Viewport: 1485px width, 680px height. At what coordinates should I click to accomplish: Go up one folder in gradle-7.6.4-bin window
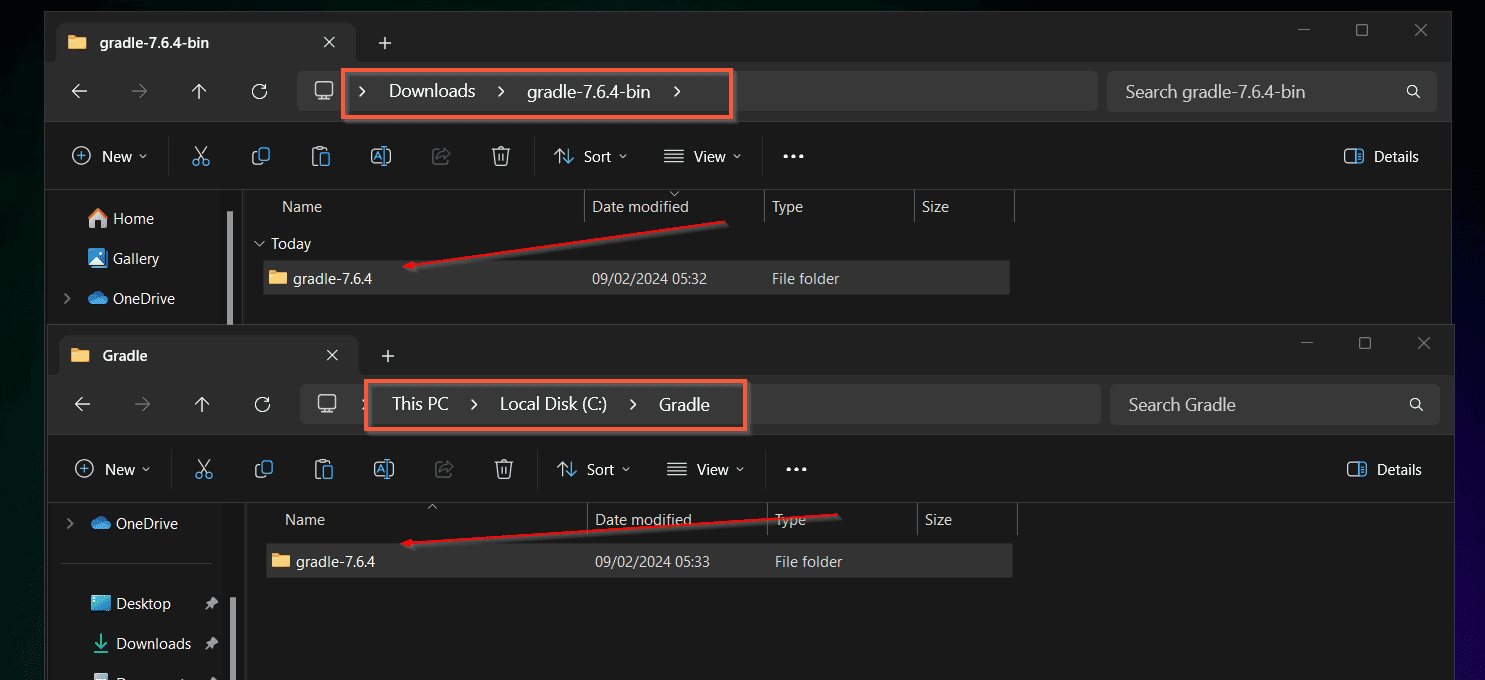click(199, 91)
